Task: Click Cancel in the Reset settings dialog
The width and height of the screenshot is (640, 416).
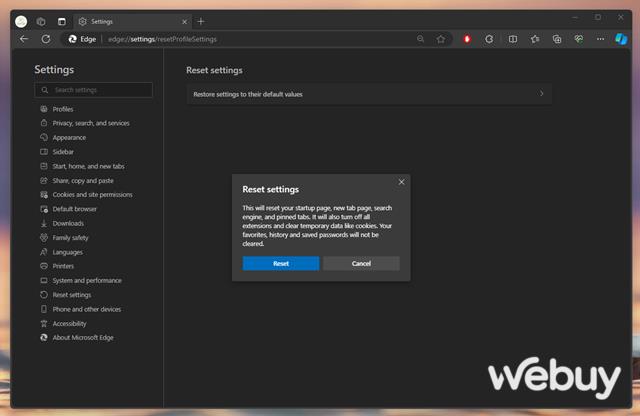Action: point(361,263)
